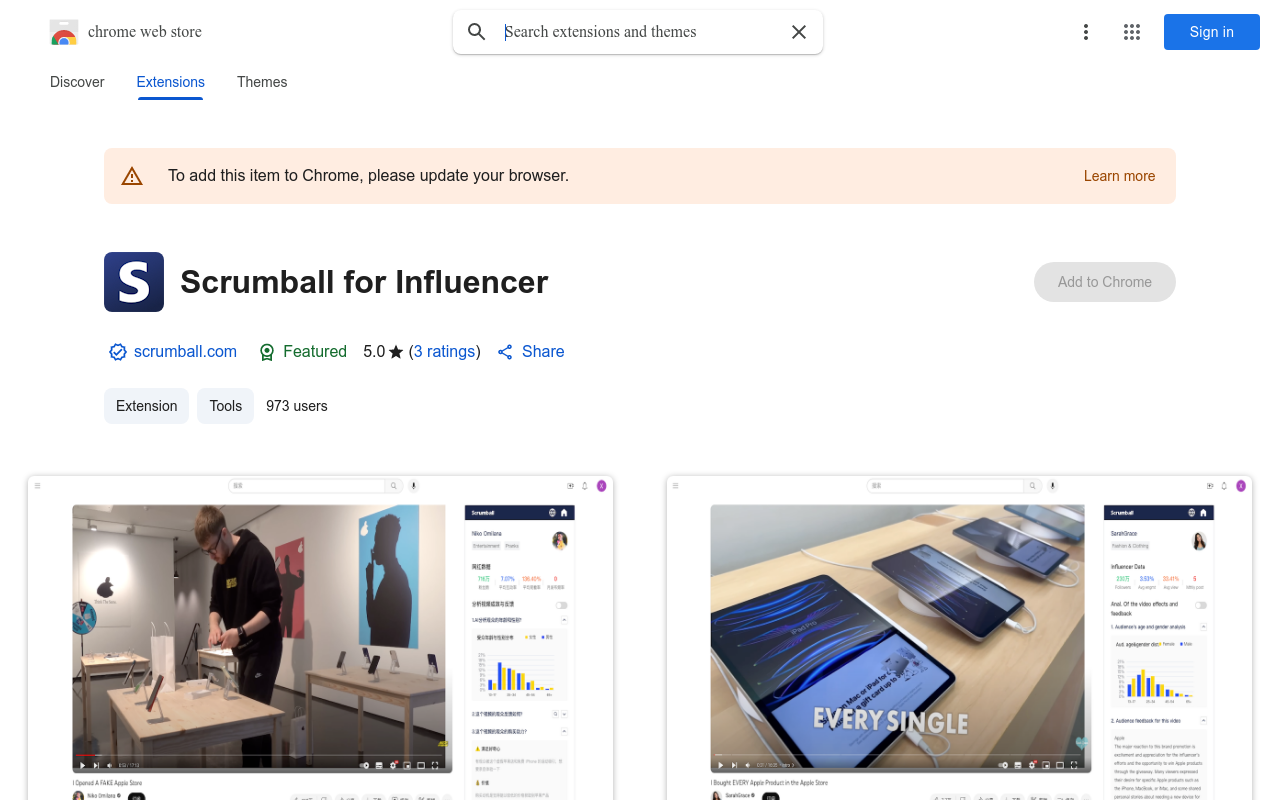Open the first screenshot with FAKE Apple Store video
1280x800 pixels.
pos(320,638)
